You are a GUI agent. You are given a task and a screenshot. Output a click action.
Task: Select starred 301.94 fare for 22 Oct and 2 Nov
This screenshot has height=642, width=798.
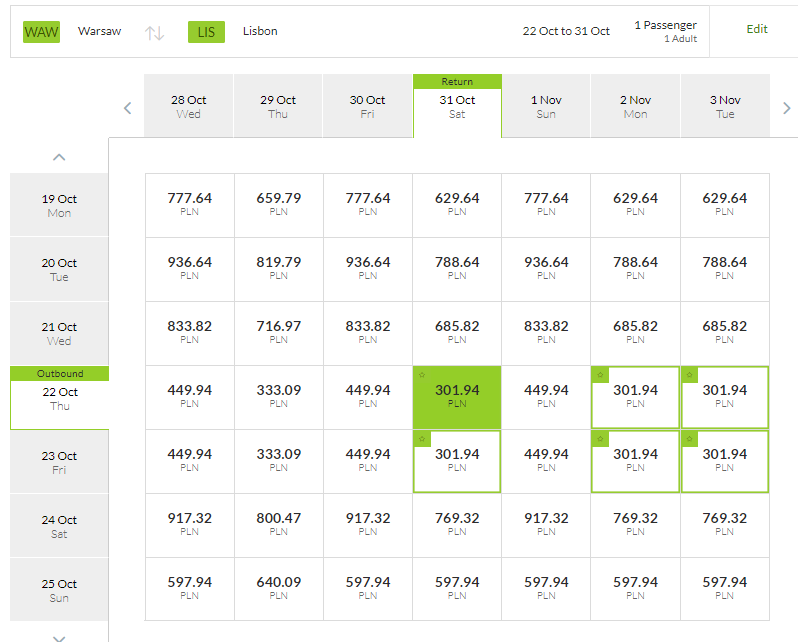[x=635, y=397]
